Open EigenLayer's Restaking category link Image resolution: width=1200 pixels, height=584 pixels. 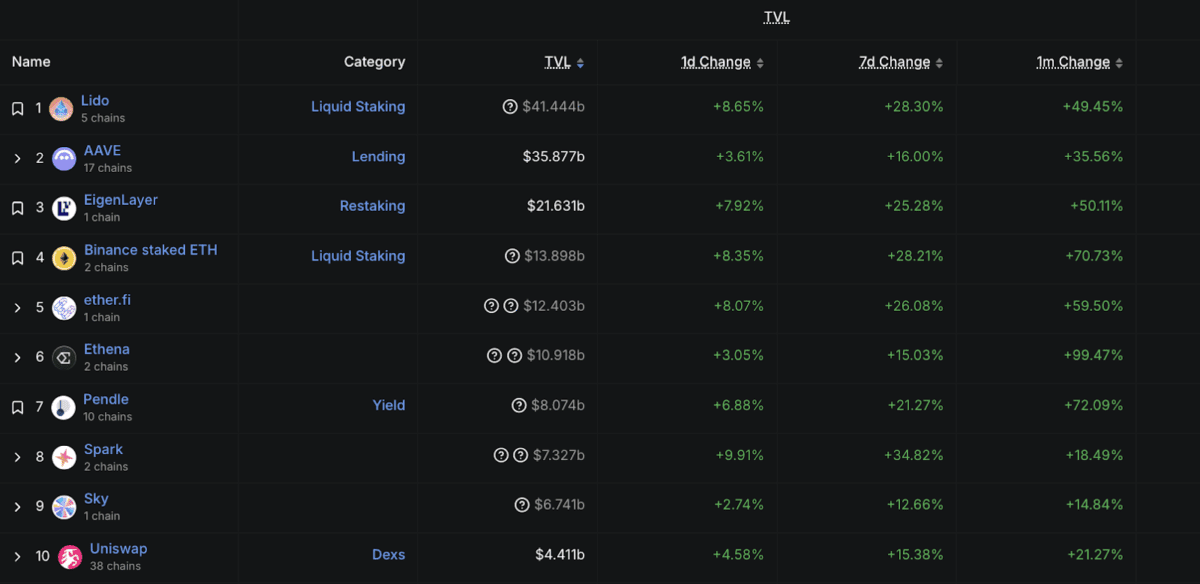coord(372,206)
